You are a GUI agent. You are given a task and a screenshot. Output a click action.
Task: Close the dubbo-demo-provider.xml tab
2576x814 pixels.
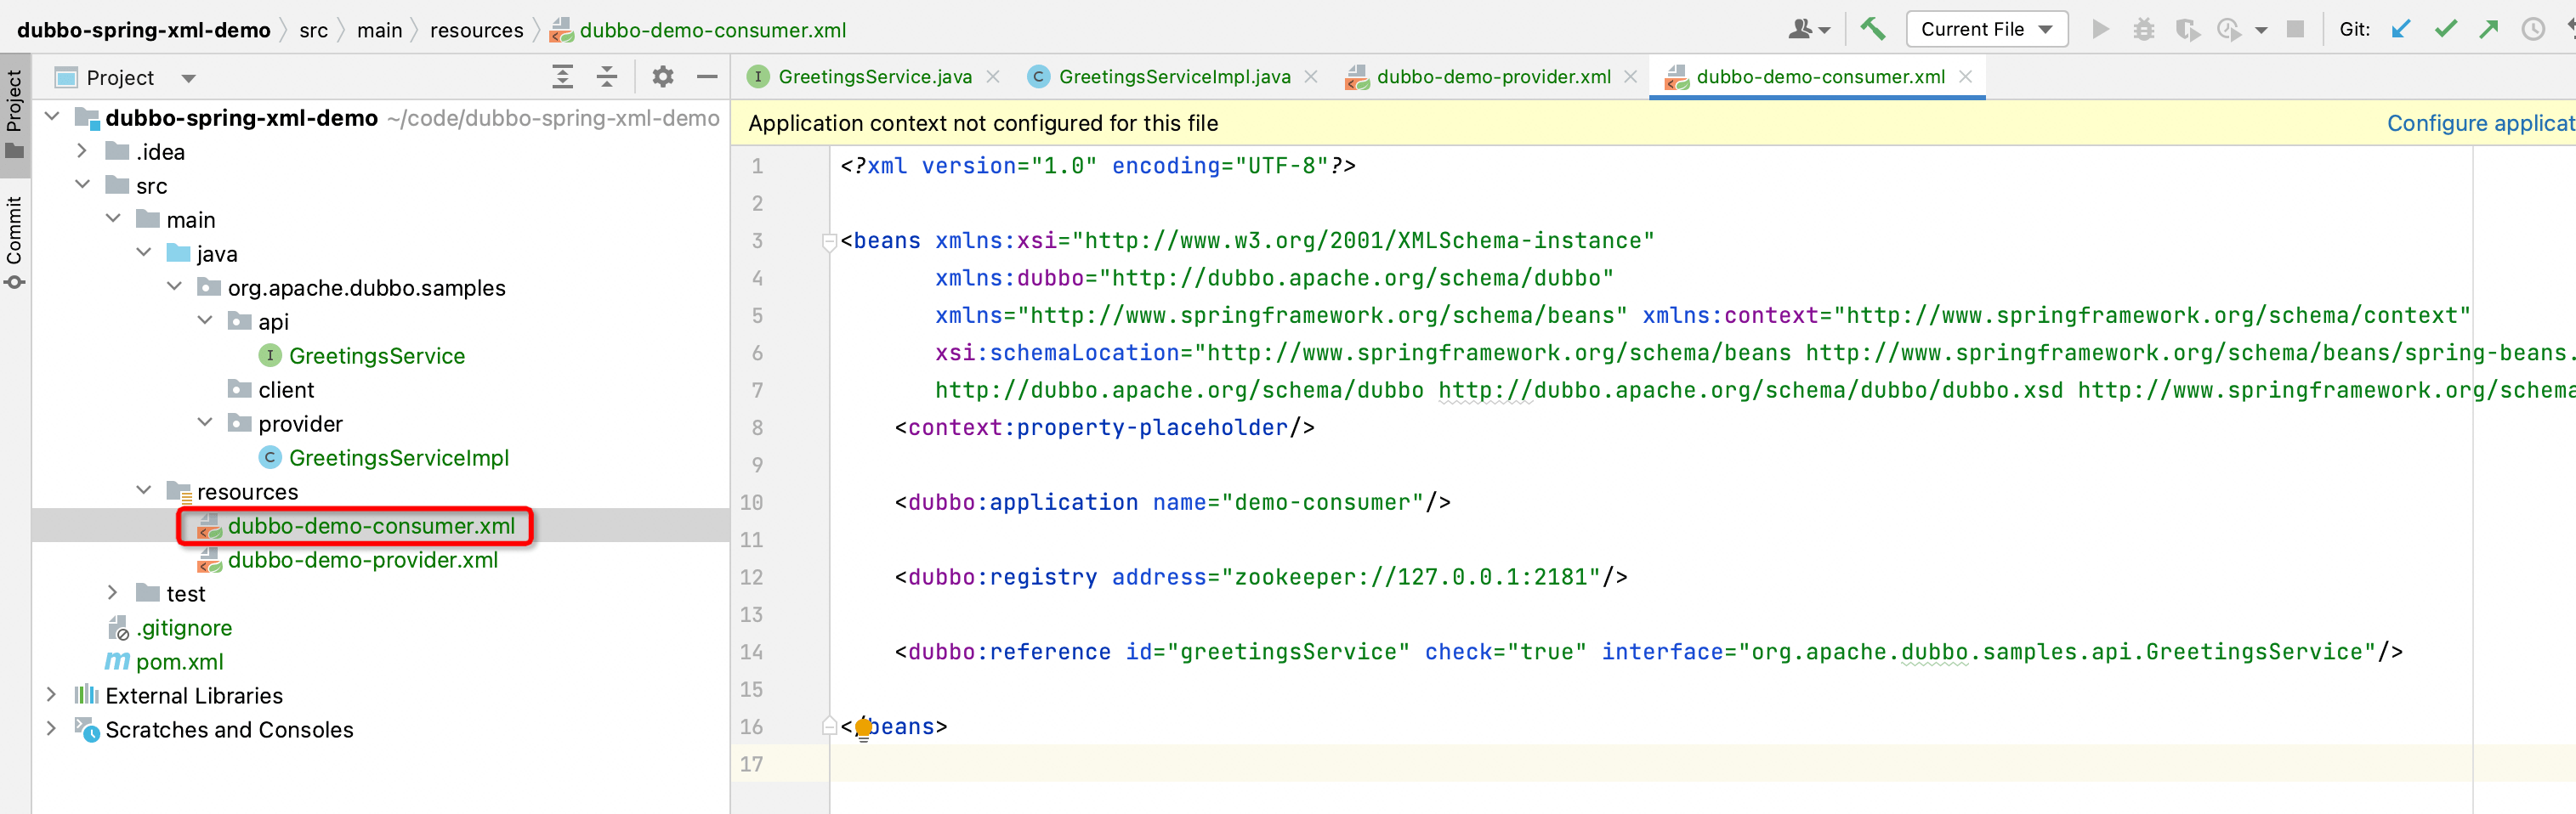(1631, 77)
